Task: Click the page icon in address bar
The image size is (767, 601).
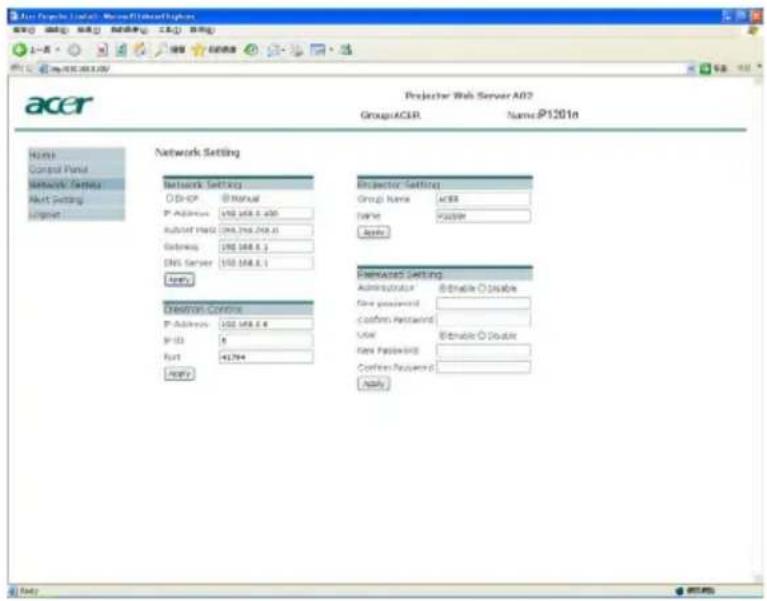Action: [x=44, y=69]
